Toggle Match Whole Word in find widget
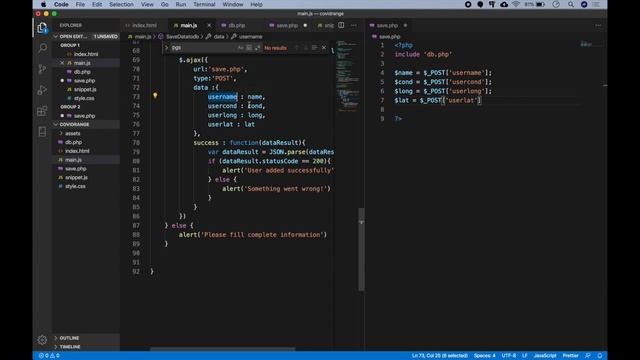Image resolution: width=640 pixels, height=360 pixels. click(x=249, y=48)
